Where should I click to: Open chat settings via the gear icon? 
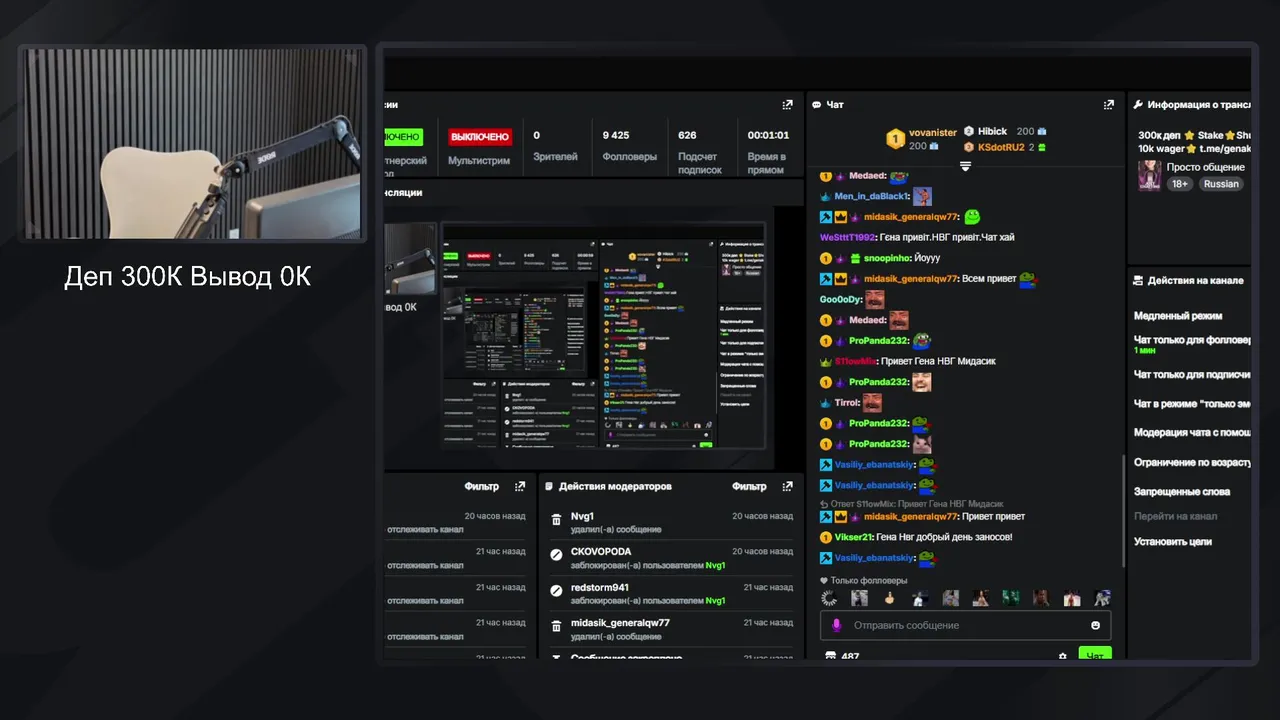tap(1062, 657)
